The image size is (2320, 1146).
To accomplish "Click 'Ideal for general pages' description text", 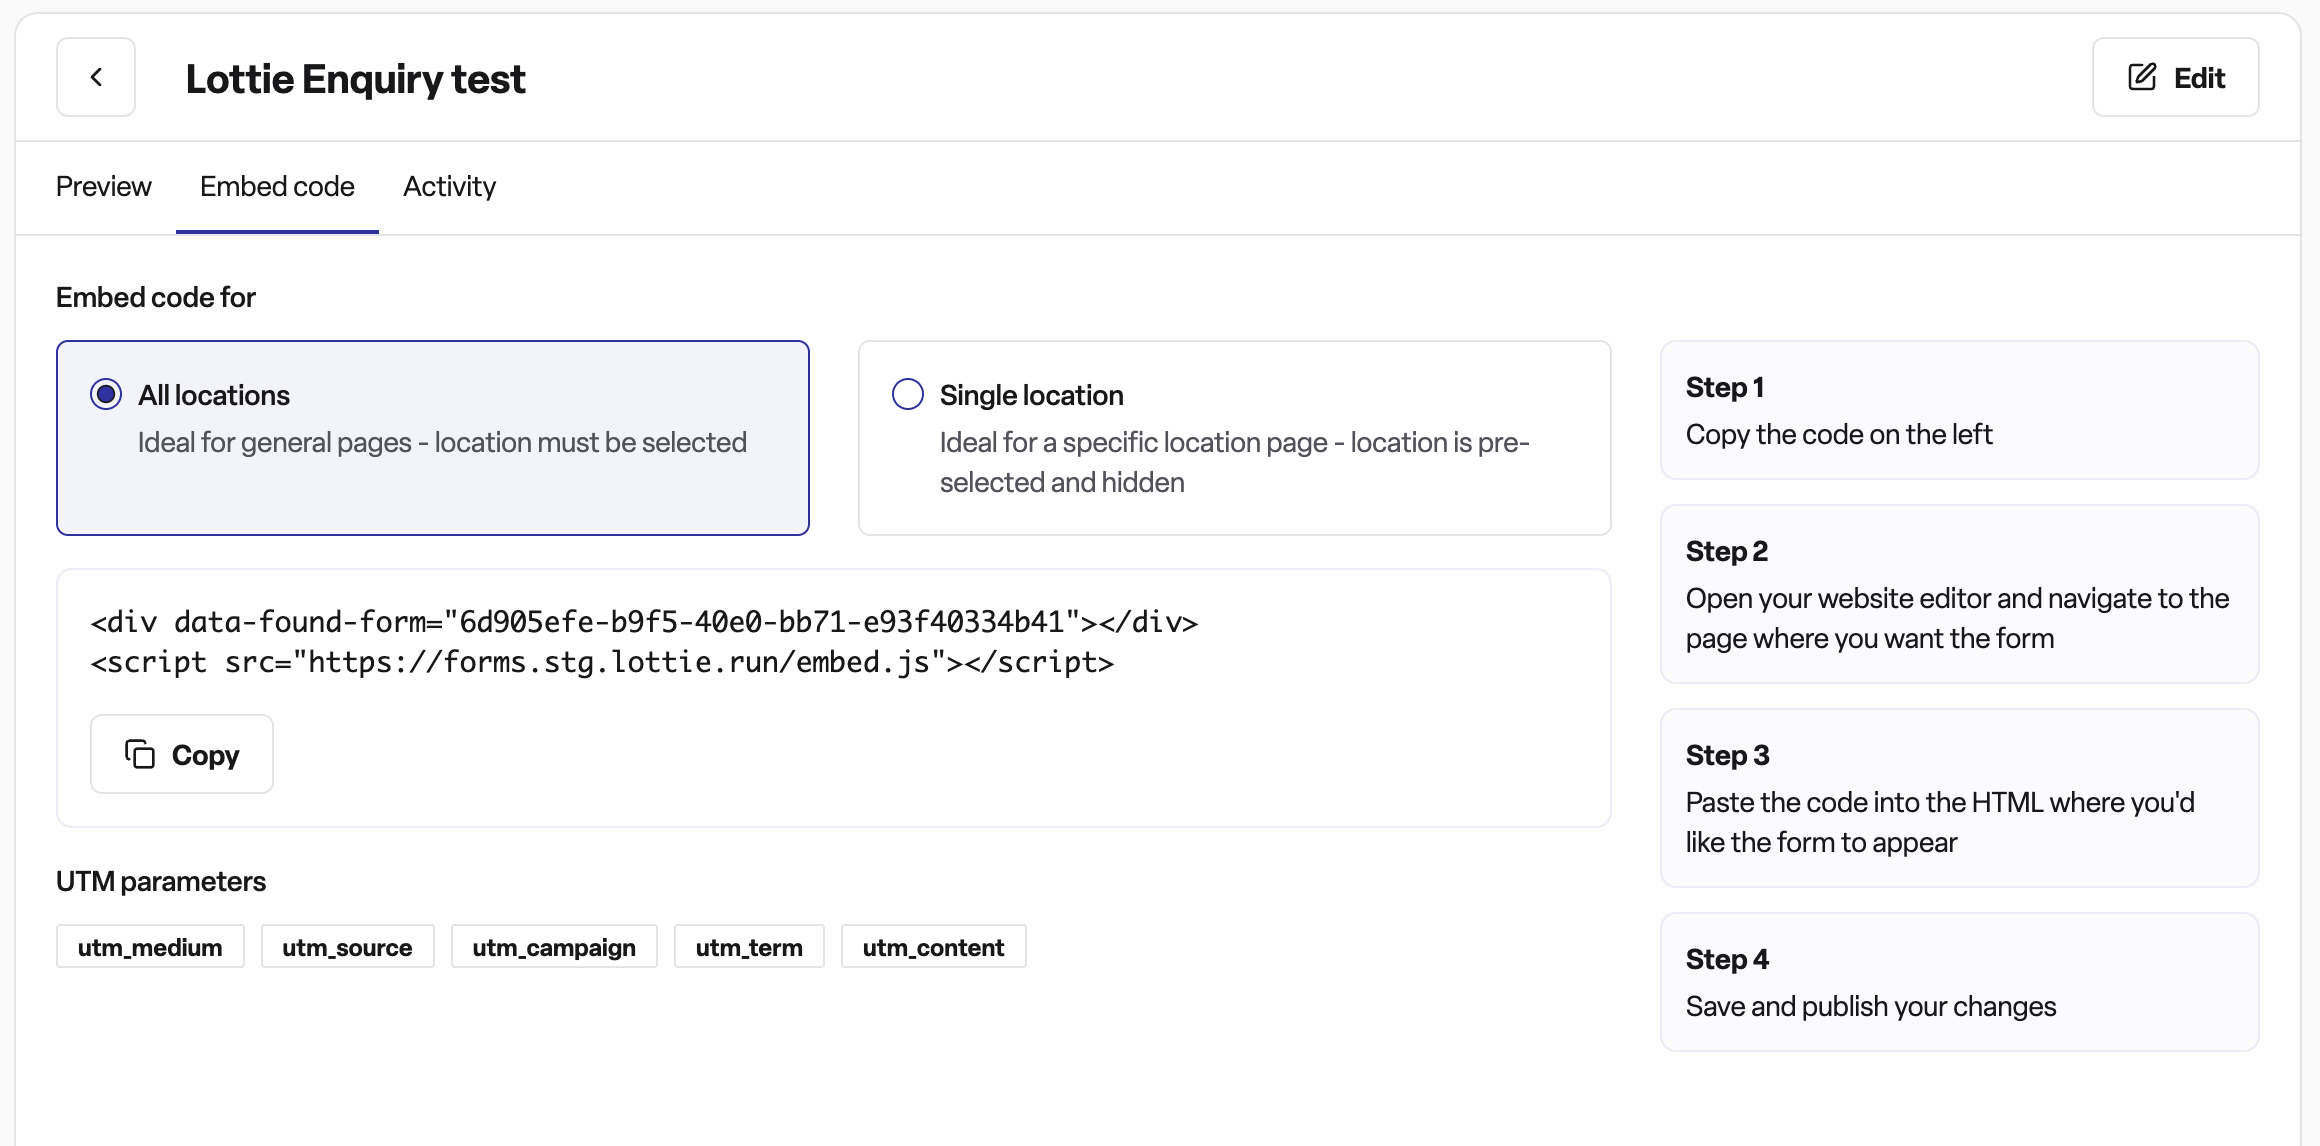I will (x=442, y=442).
